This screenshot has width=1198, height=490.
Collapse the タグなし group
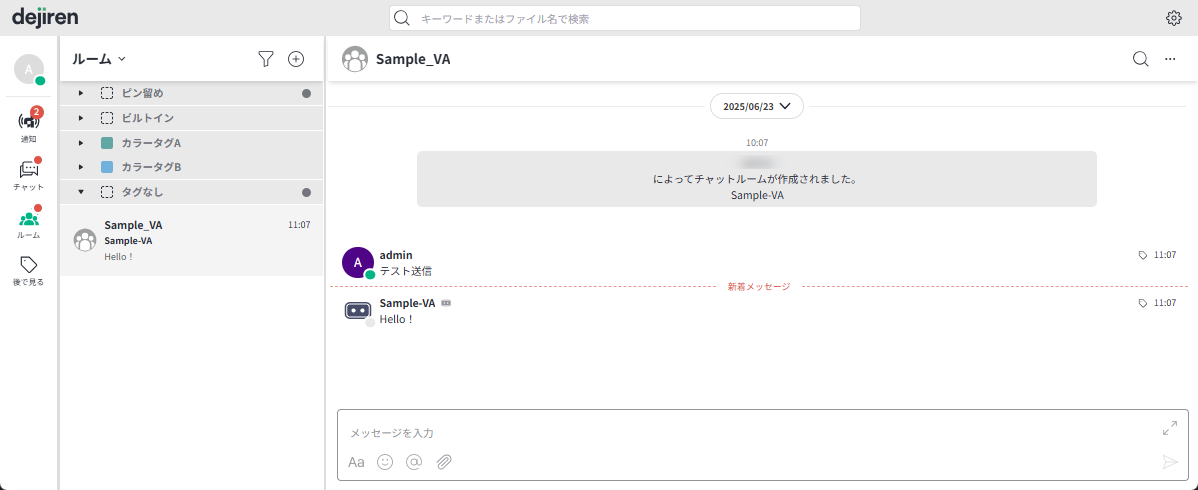[81, 192]
